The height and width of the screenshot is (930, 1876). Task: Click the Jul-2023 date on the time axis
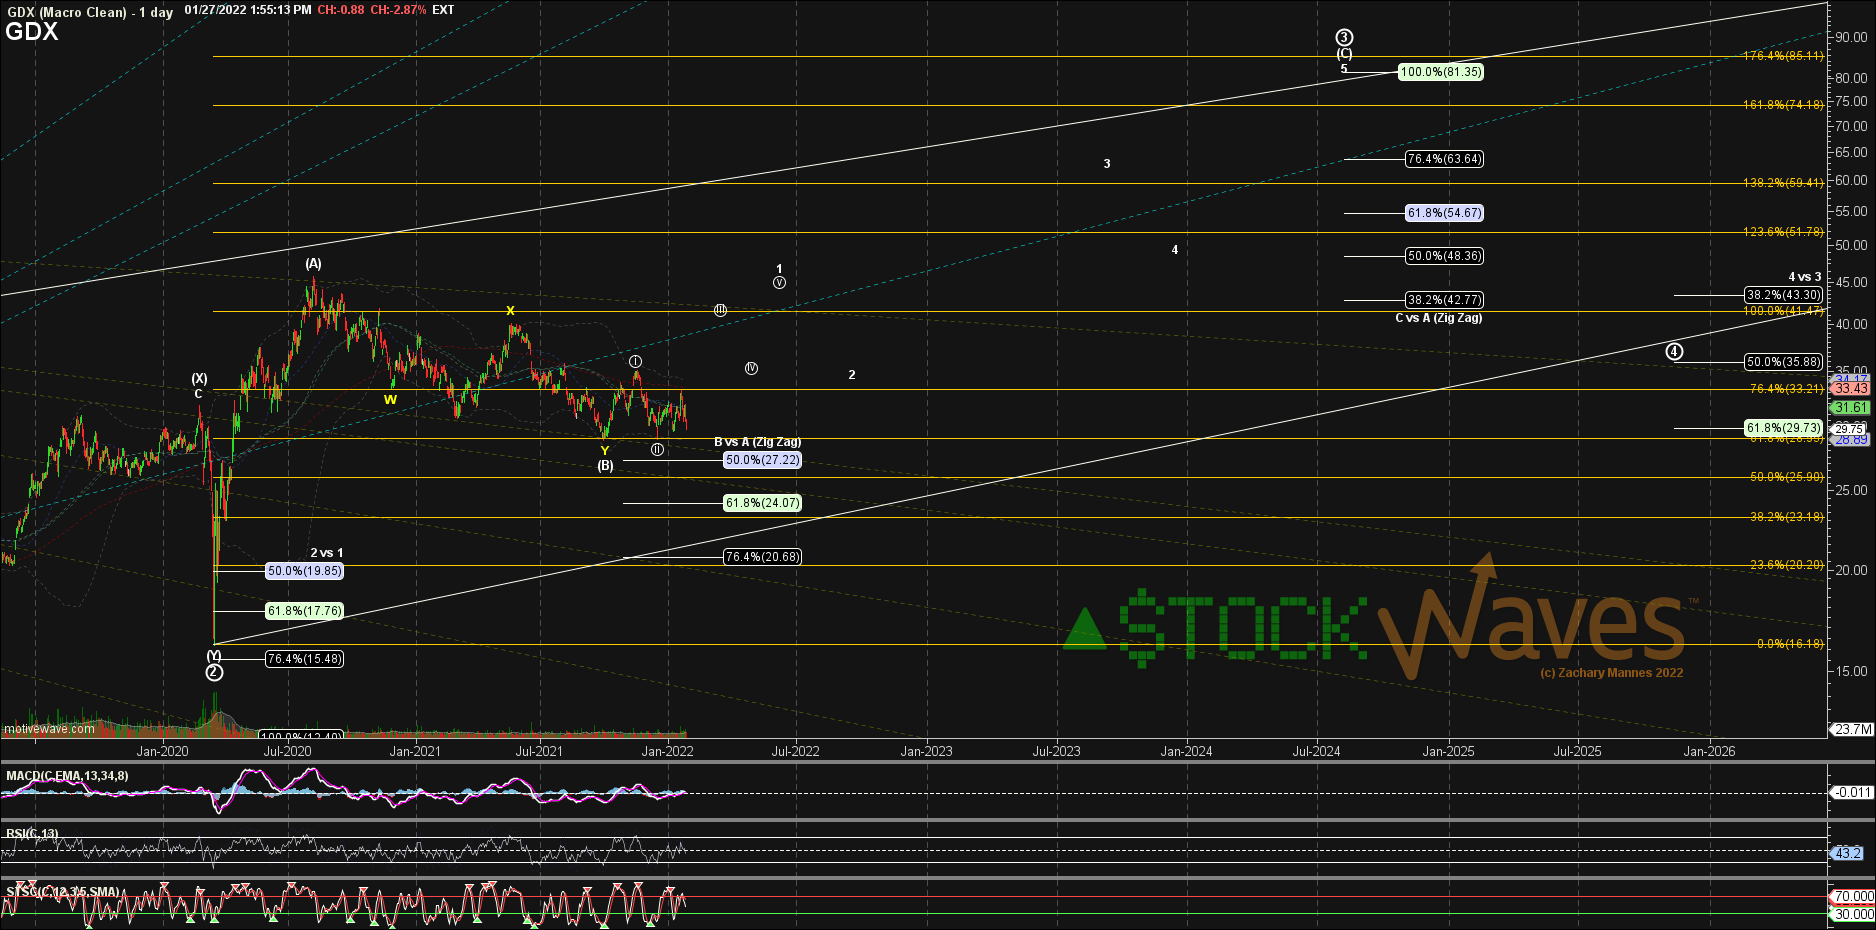(x=1056, y=751)
